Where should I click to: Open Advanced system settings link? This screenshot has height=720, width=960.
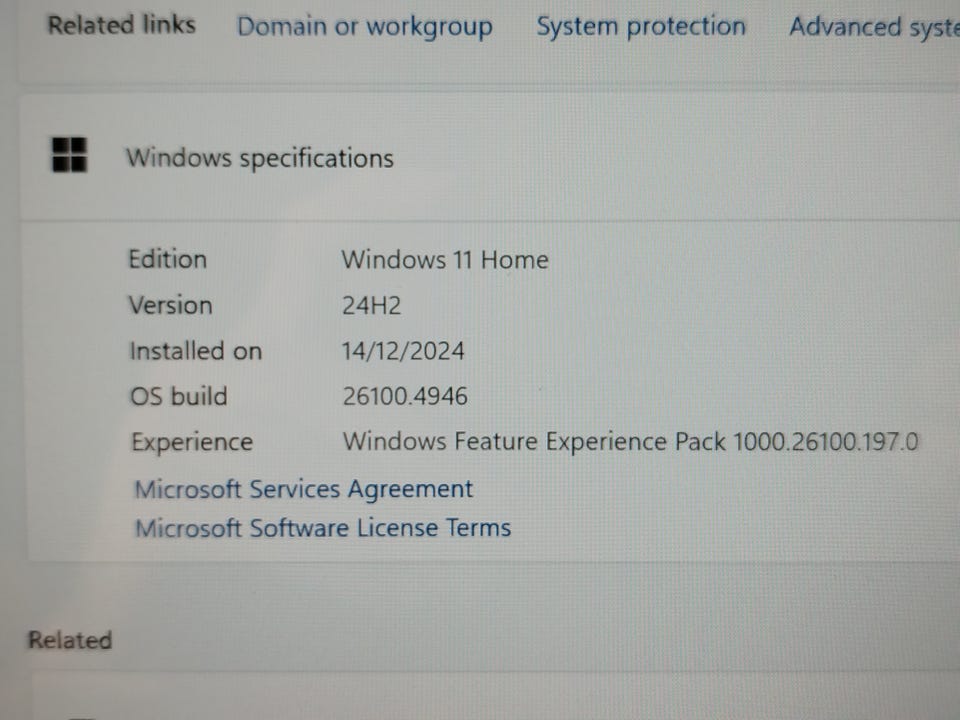(874, 27)
